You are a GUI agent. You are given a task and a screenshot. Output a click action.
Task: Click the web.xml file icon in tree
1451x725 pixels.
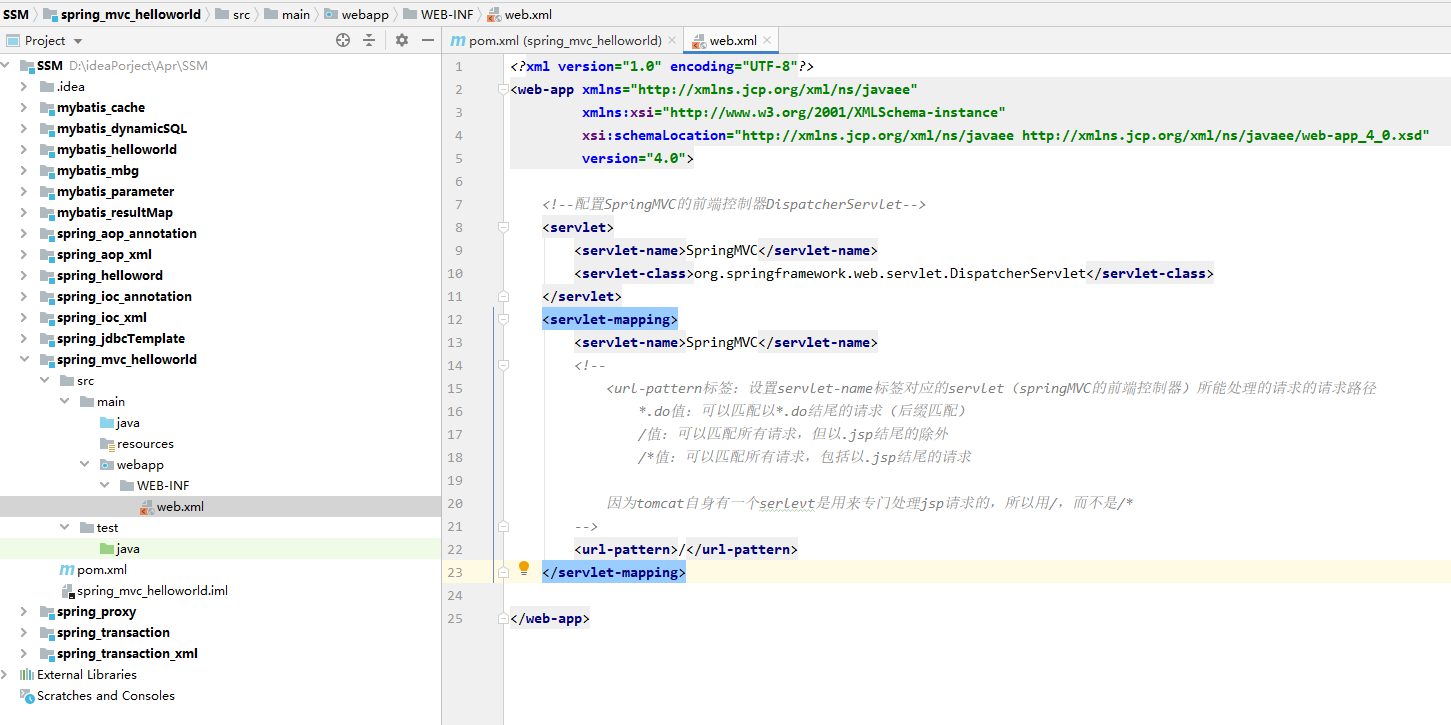[147, 507]
